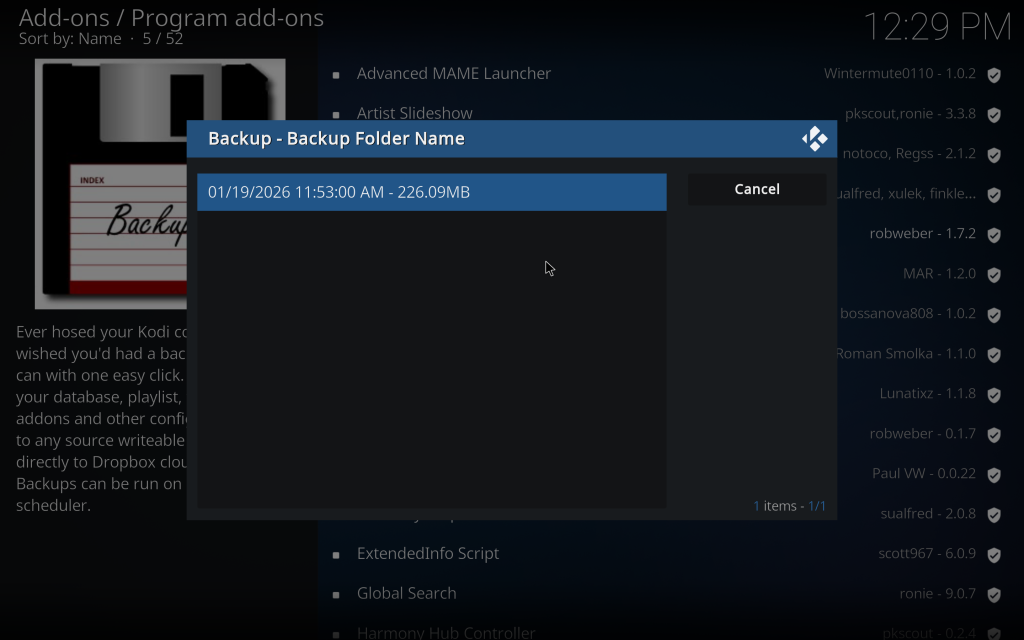
Task: Click the verified shield beside bossanova808 - 1.0.2
Action: tap(994, 315)
